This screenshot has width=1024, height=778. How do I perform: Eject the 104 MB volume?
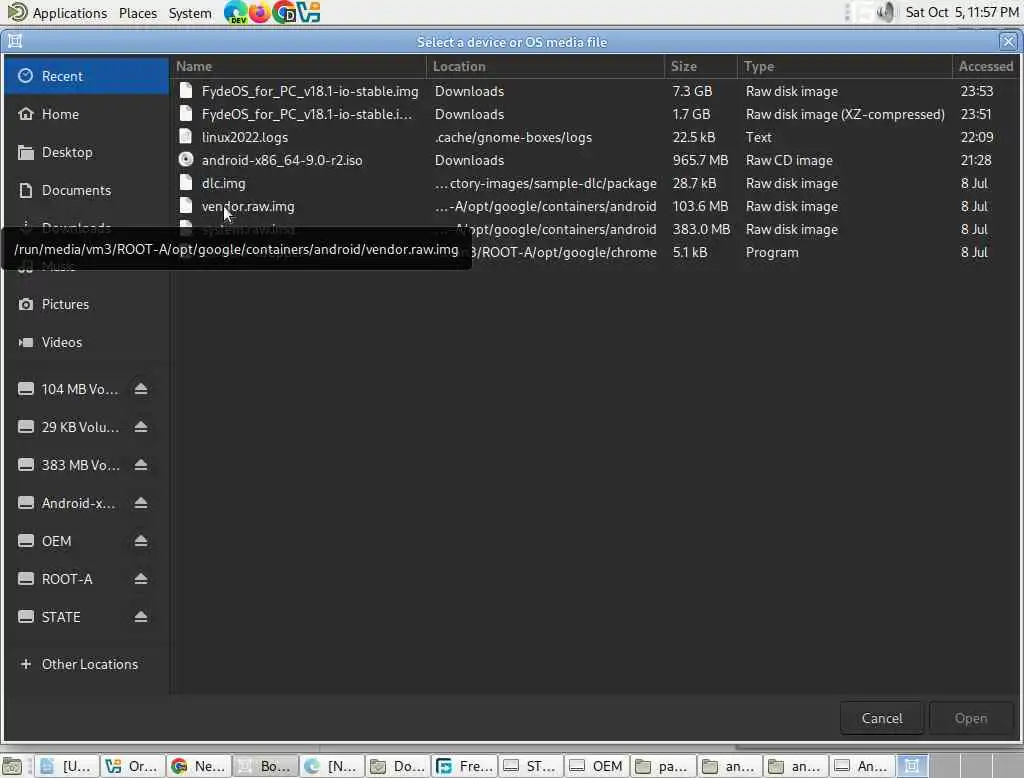[140, 389]
